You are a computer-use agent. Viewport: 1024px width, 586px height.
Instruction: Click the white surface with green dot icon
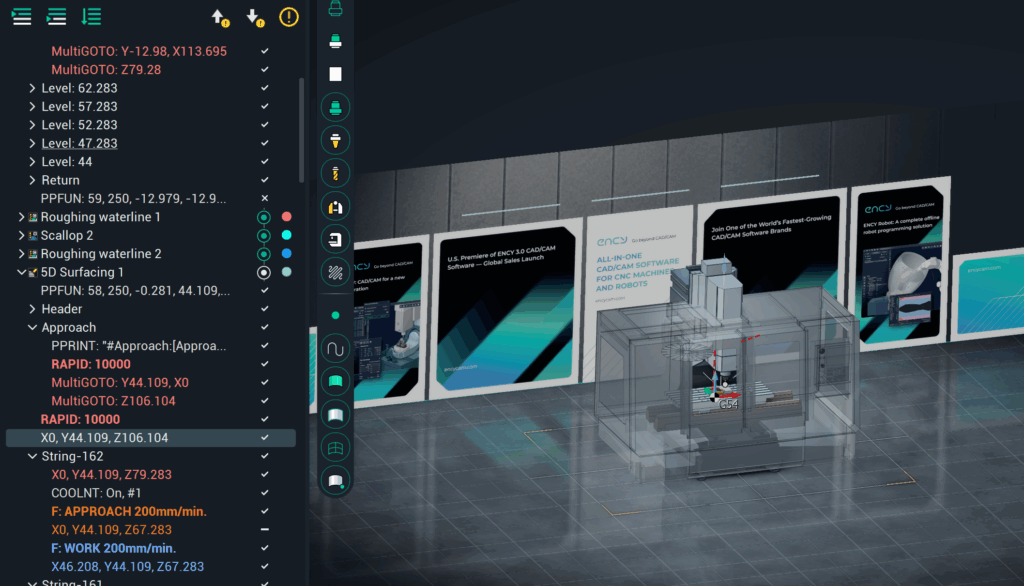click(x=335, y=481)
